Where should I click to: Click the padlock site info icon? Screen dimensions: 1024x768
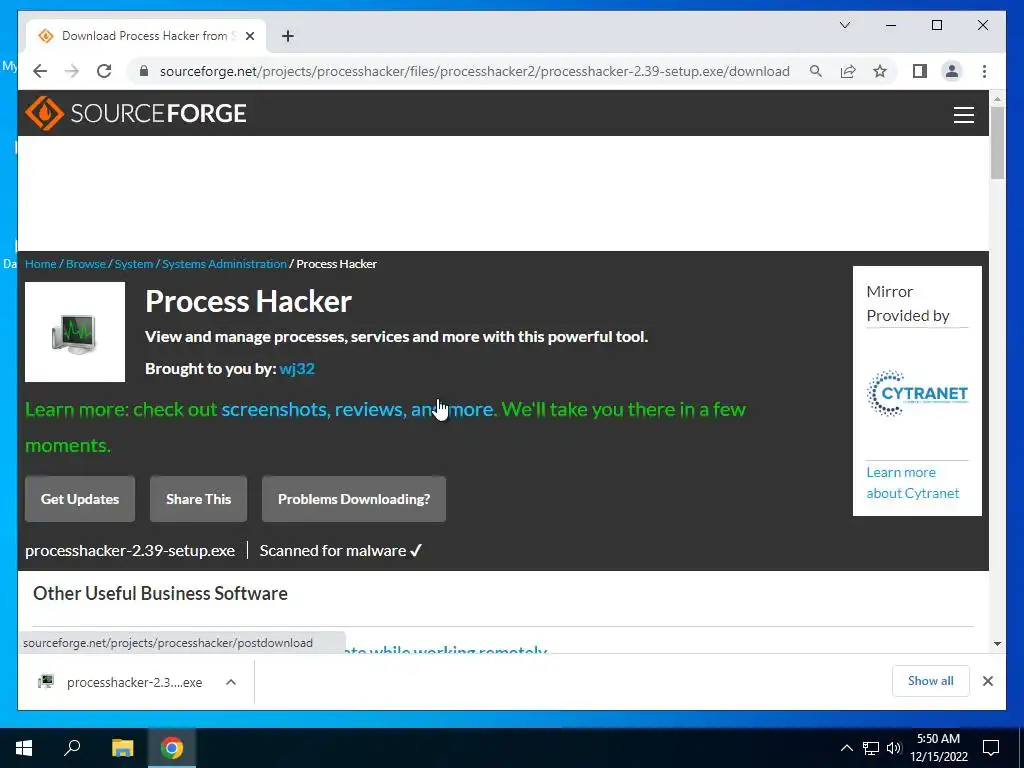point(144,71)
